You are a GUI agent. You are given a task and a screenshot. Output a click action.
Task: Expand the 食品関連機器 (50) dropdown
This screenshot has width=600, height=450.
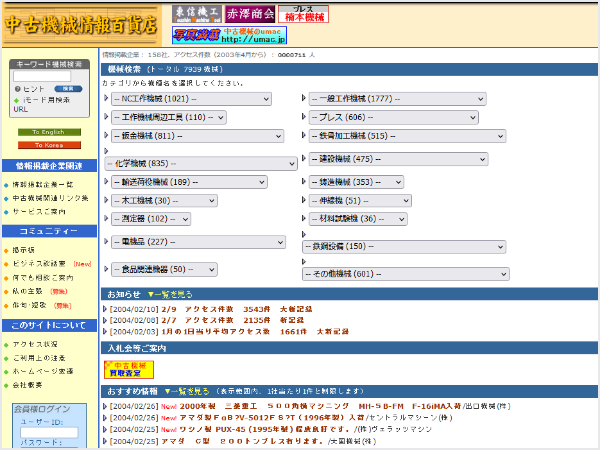click(x=165, y=269)
